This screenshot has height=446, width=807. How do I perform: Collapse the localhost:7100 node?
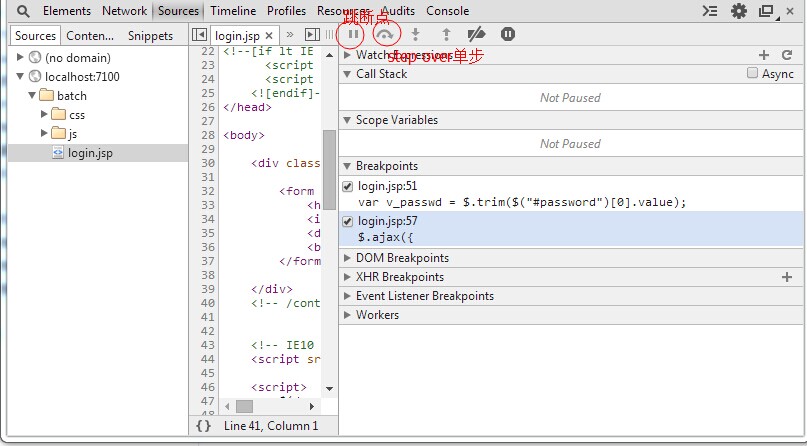20,77
